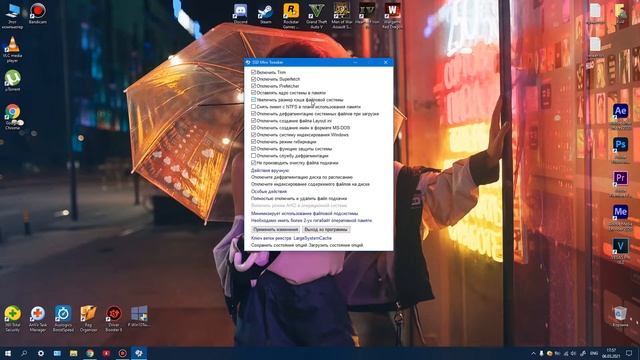The width and height of the screenshot is (640, 360).
Task: Open link to disable file content indexing
Action: (x=310, y=184)
